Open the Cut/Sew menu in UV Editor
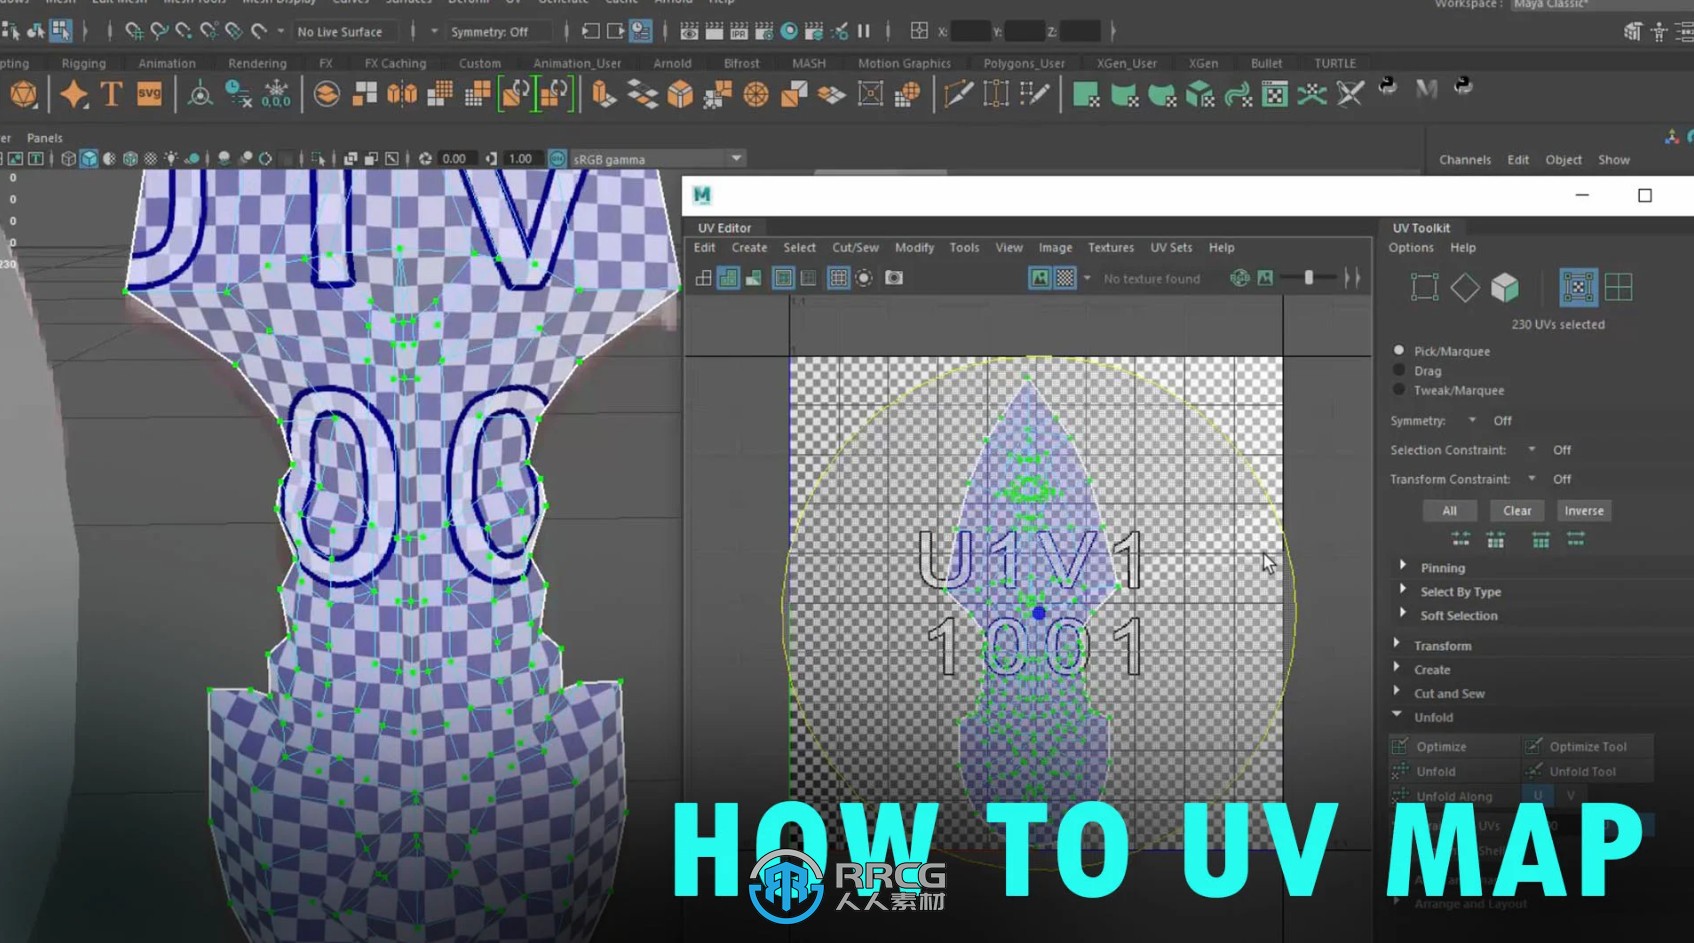This screenshot has height=943, width=1694. click(x=855, y=247)
